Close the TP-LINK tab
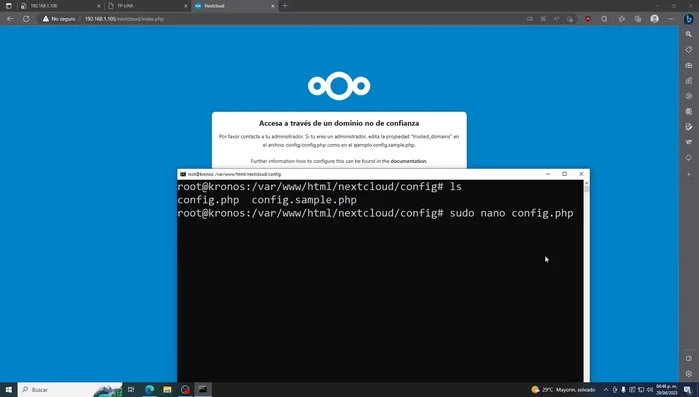 coord(185,6)
